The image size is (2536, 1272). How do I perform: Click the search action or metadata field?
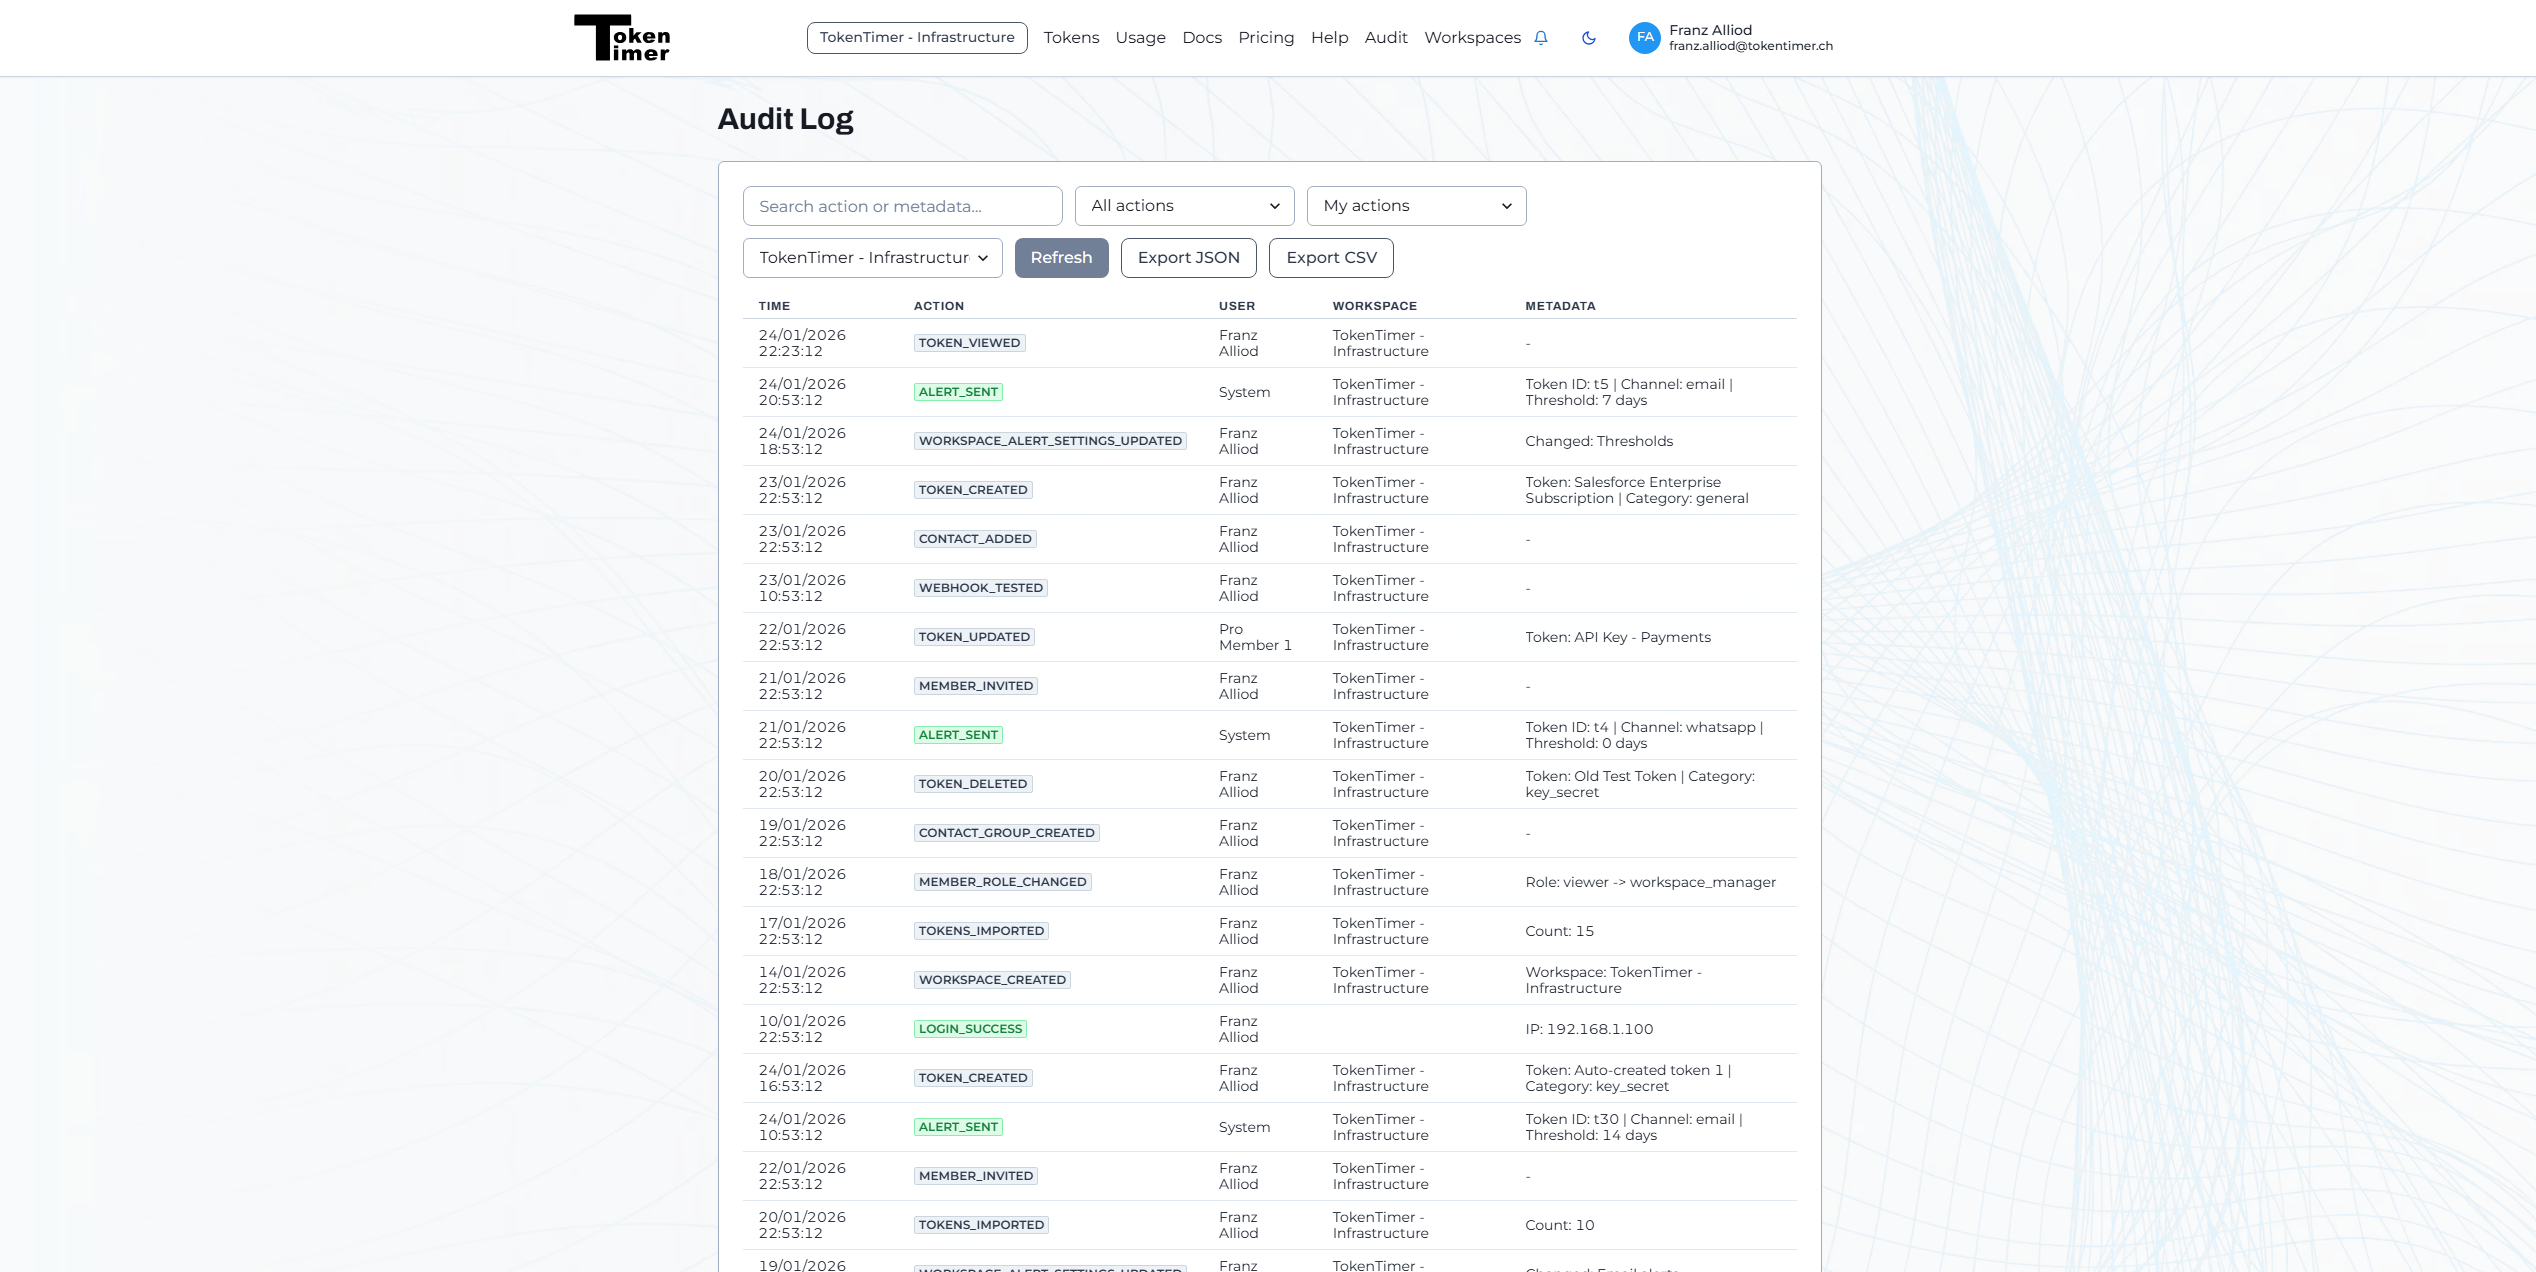tap(901, 205)
